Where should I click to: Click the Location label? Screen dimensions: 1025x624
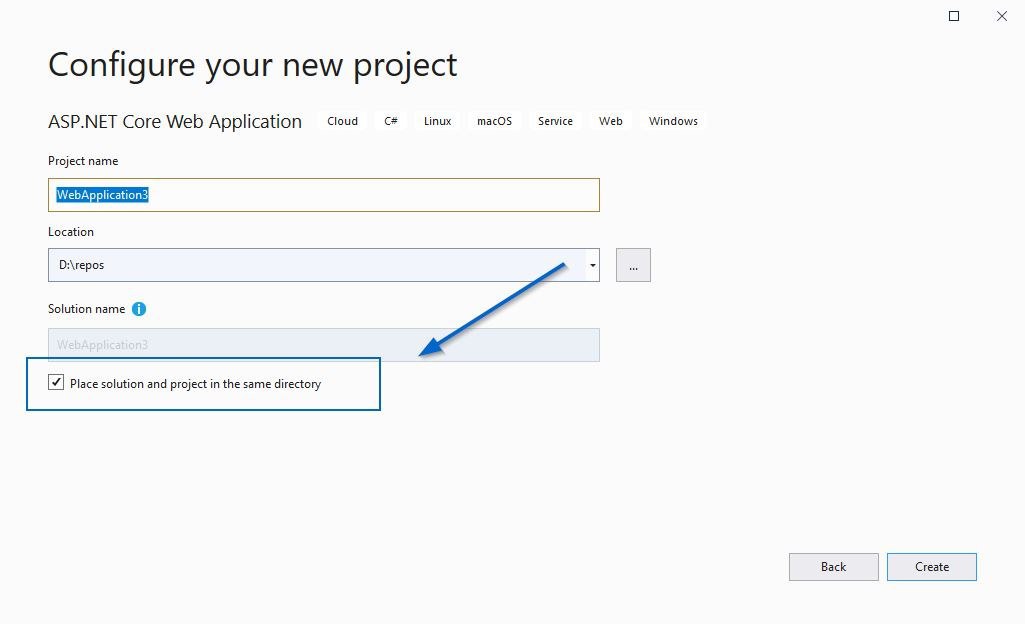click(71, 232)
